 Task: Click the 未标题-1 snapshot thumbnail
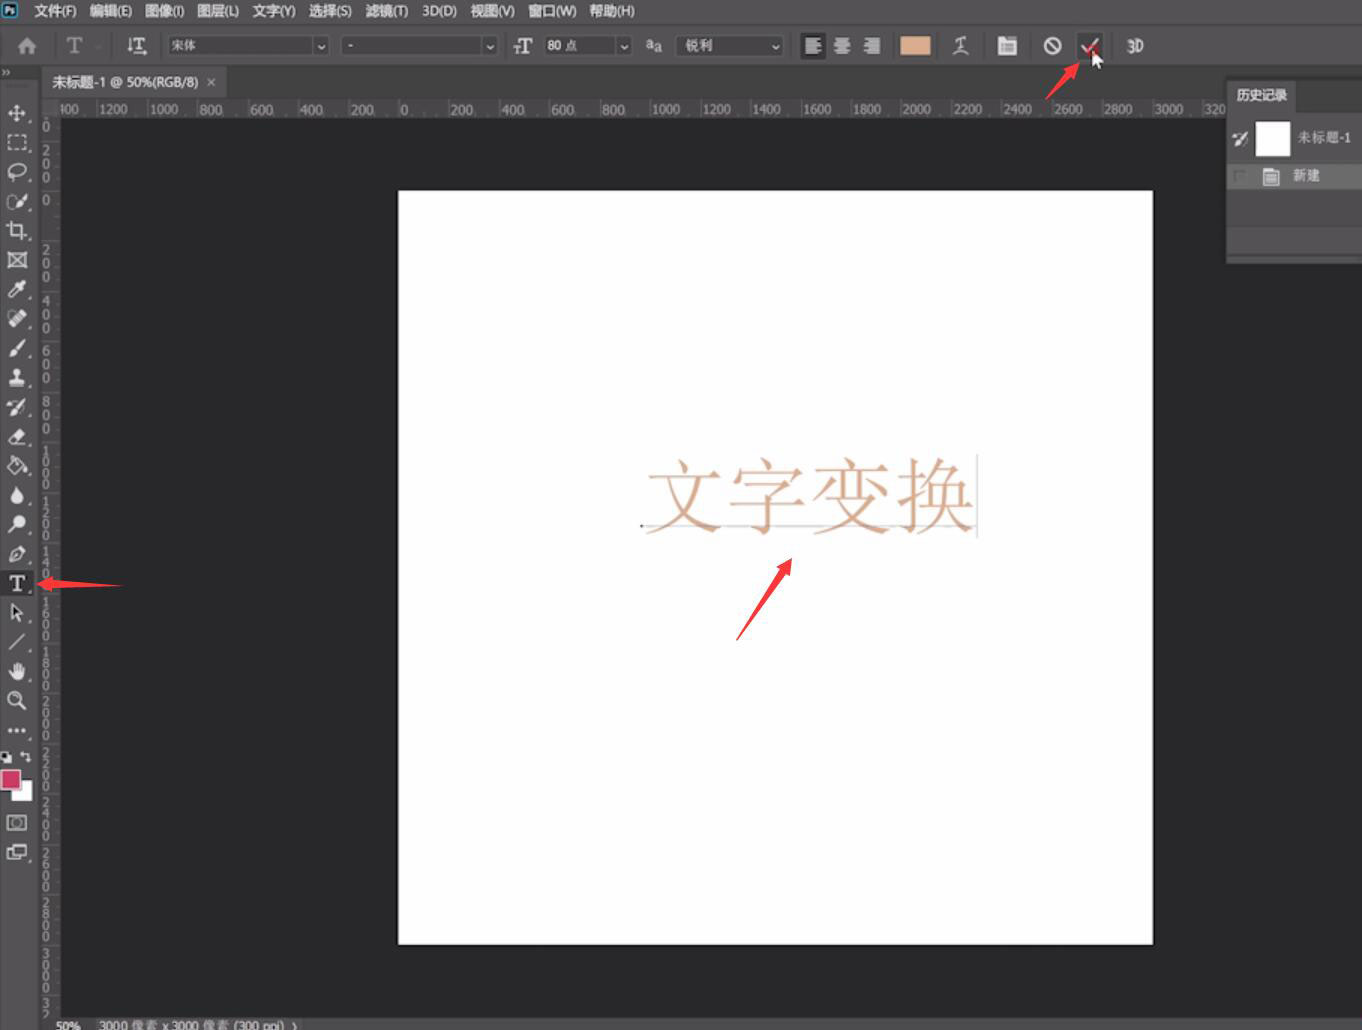1272,138
